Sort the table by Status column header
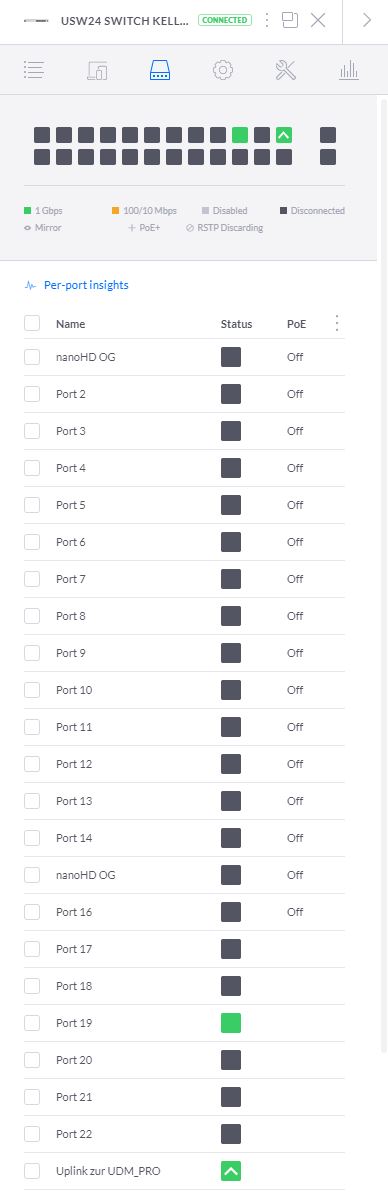 237,324
